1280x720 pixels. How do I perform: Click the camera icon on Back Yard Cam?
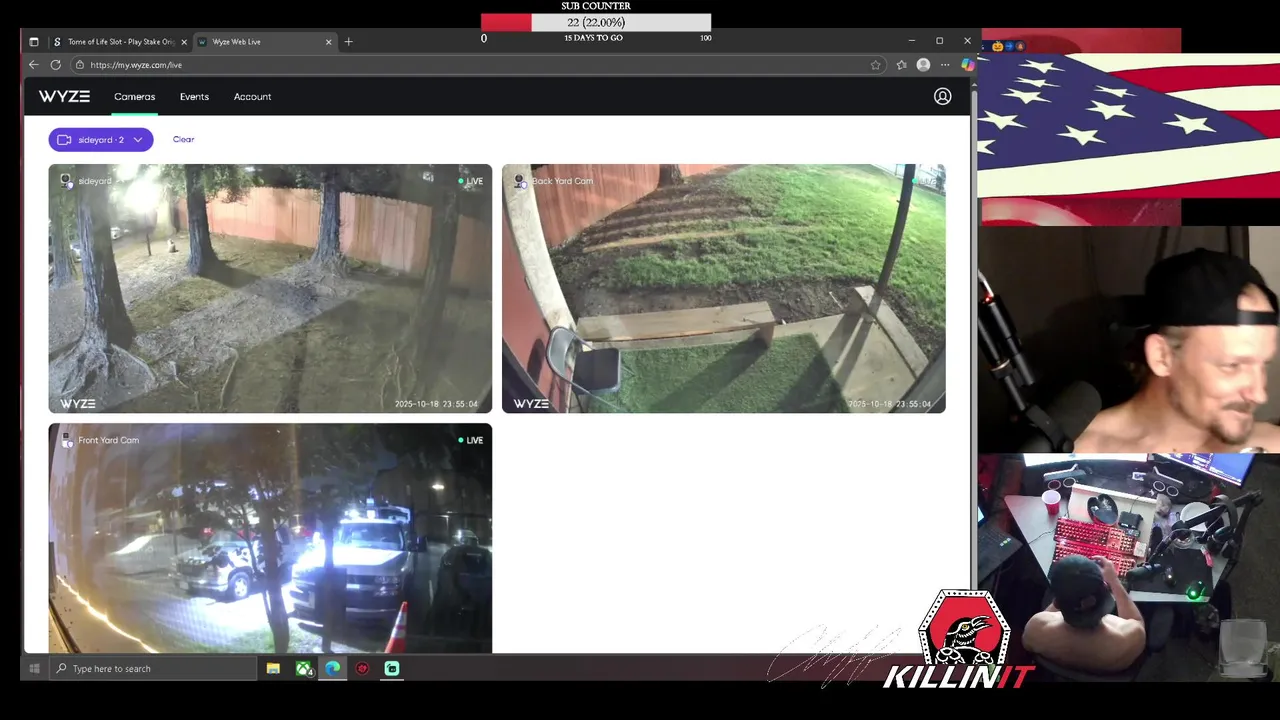(x=520, y=181)
